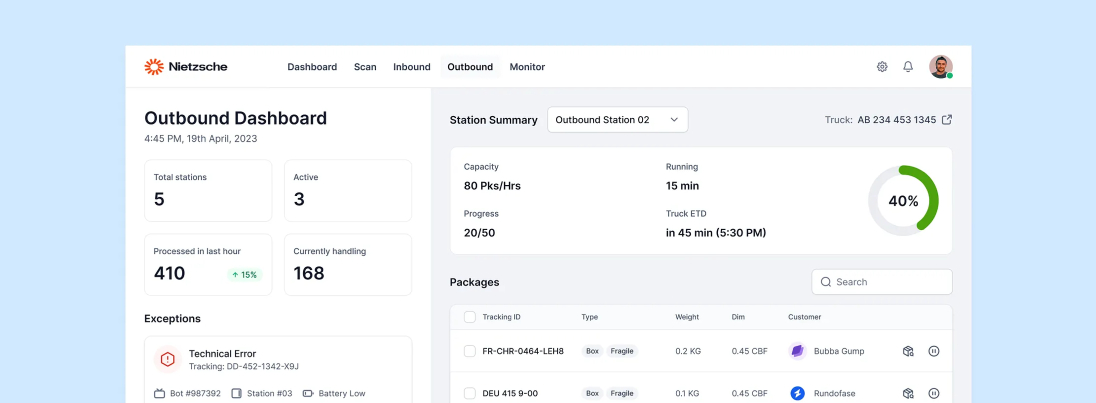Toggle the select-all packages checkbox
Screen dimensions: 1096x403
click(x=470, y=317)
